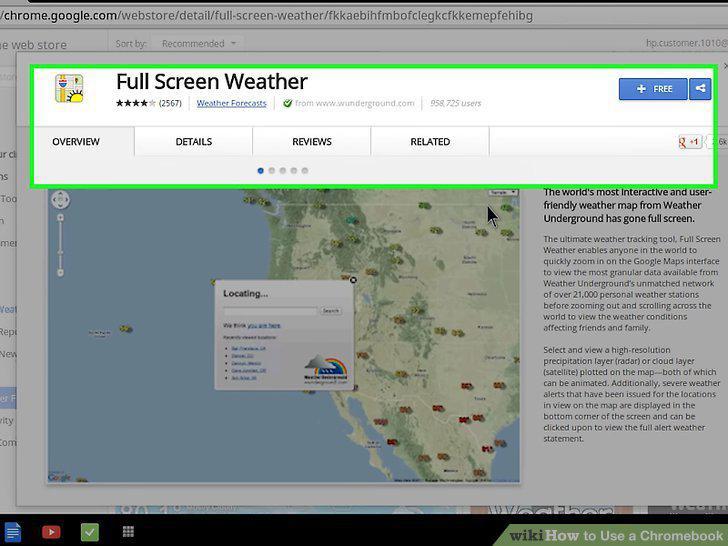Select the third screenshot carousel dot
Screen dimensions: 728x546
point(283,171)
